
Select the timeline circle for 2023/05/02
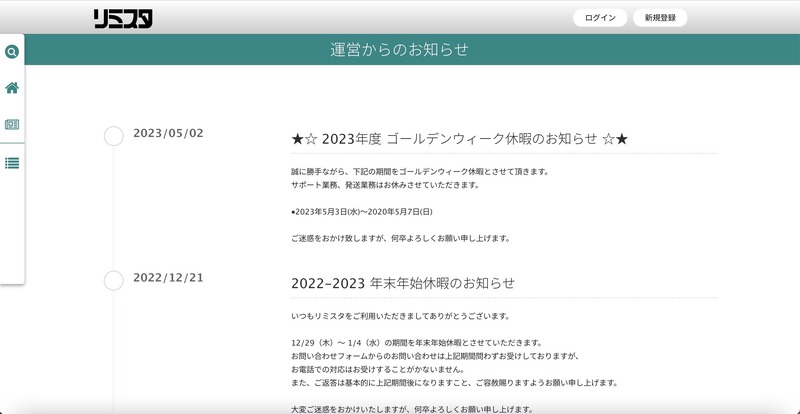pos(114,136)
